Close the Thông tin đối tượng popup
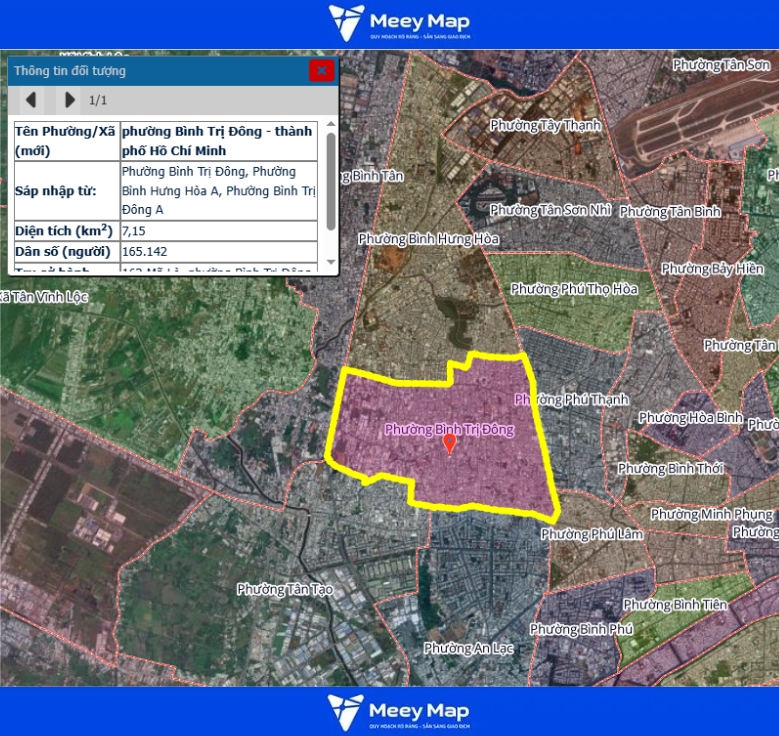Image resolution: width=779 pixels, height=736 pixels. coord(320,70)
